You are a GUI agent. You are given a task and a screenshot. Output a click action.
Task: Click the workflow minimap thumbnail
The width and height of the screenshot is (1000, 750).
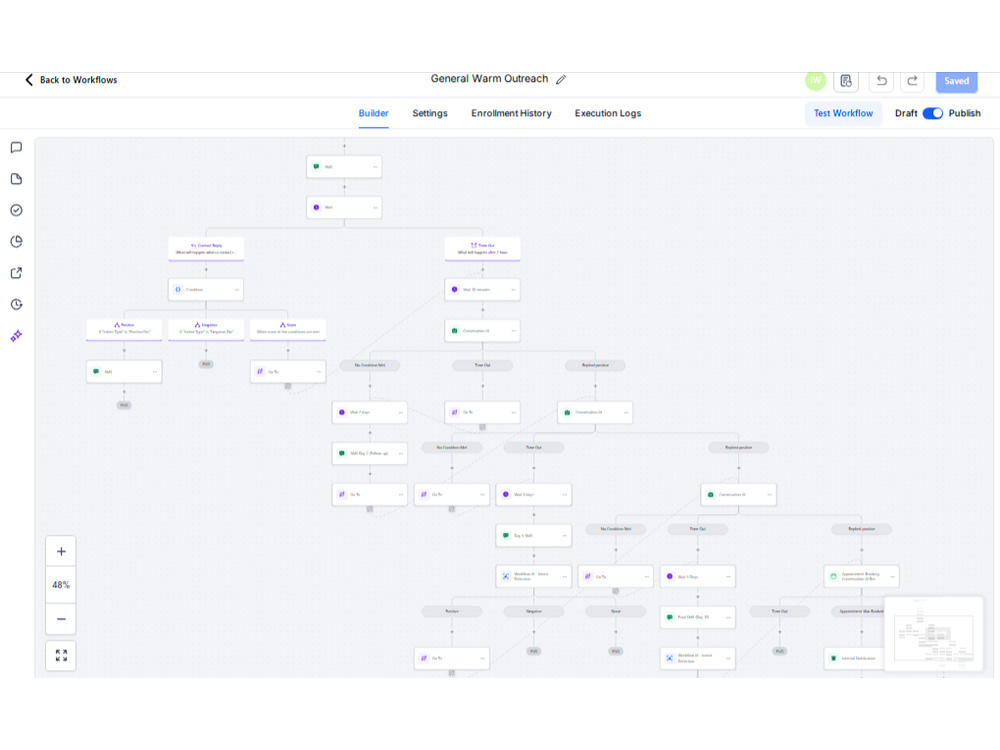(x=934, y=634)
